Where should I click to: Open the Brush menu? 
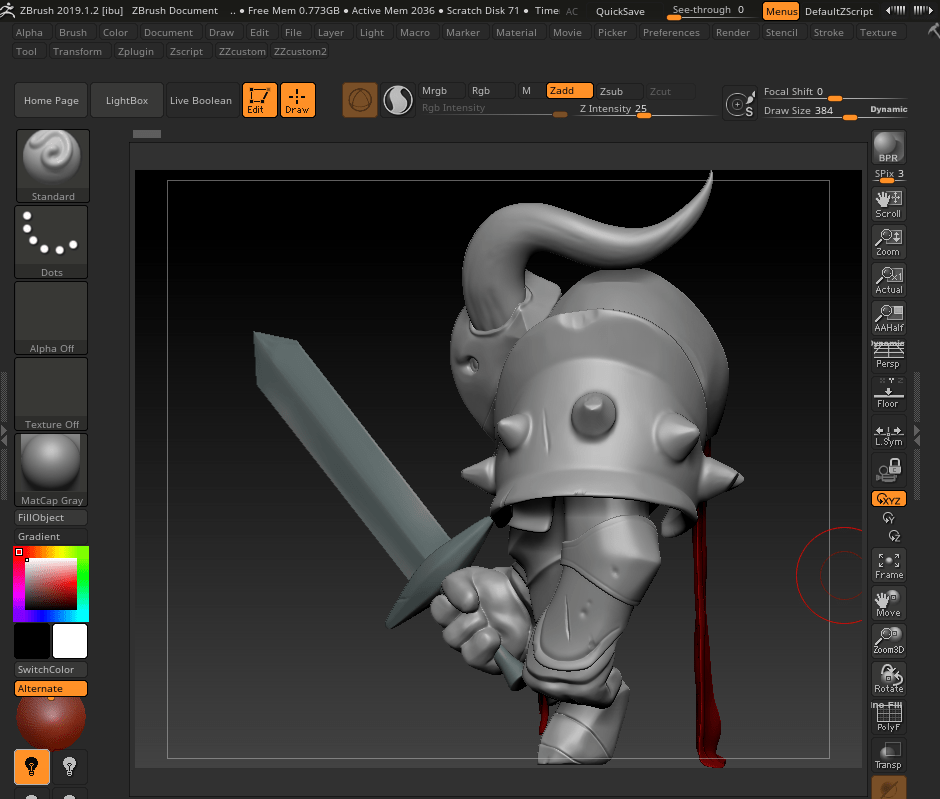coord(73,32)
